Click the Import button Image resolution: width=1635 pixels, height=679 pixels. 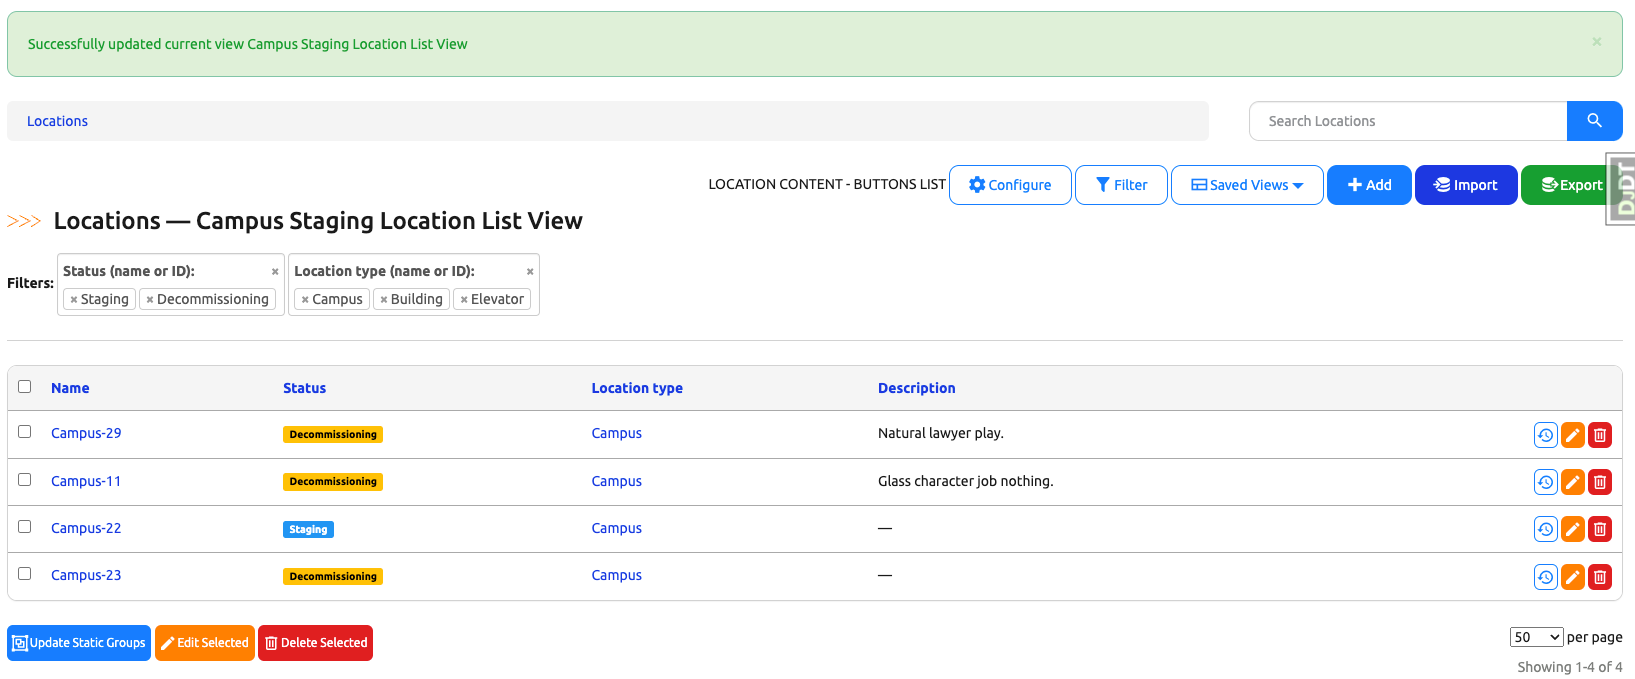pyautogui.click(x=1465, y=185)
